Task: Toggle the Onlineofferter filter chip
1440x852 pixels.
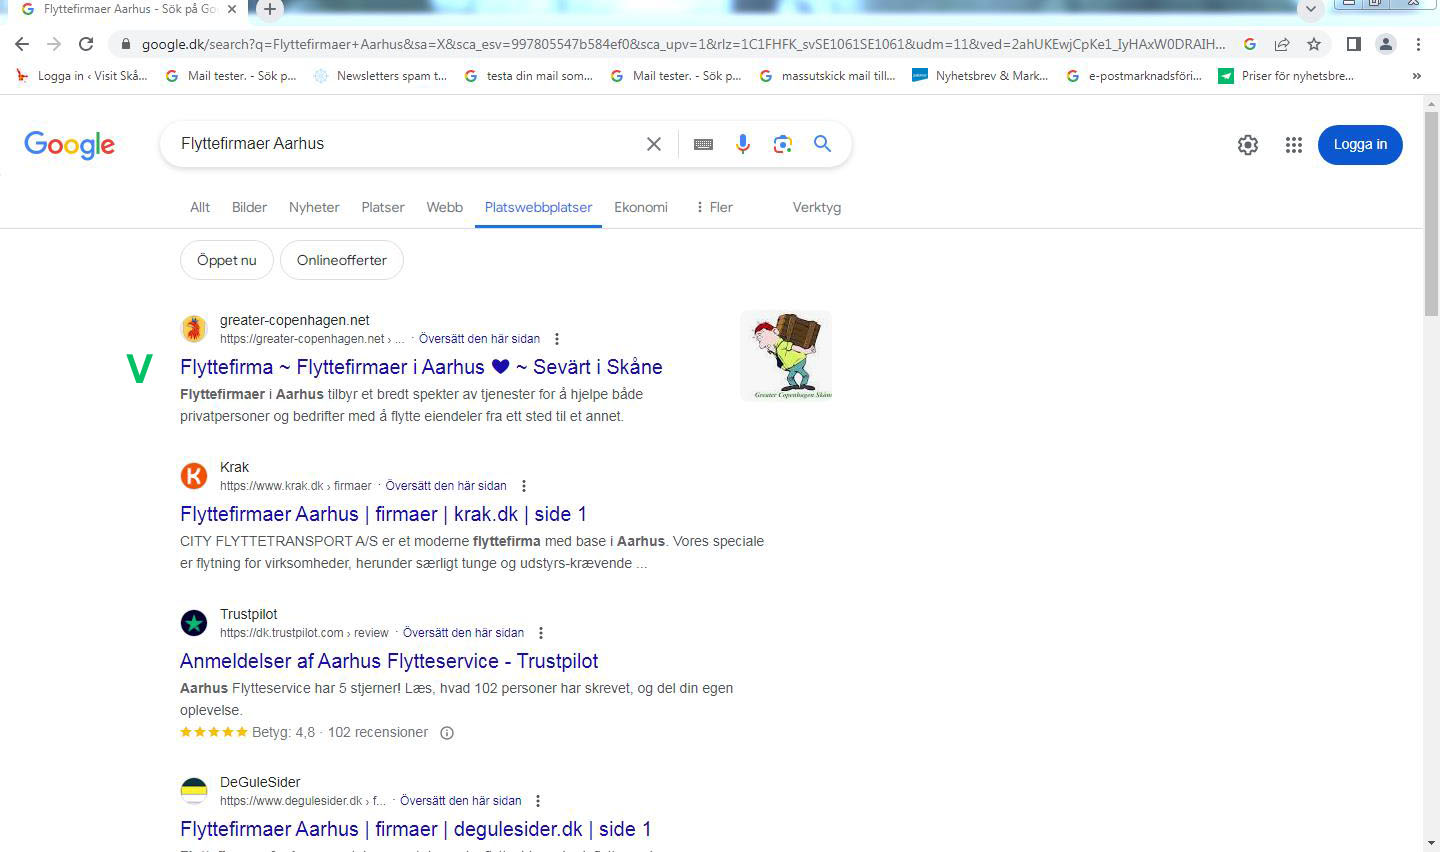Action: [341, 260]
